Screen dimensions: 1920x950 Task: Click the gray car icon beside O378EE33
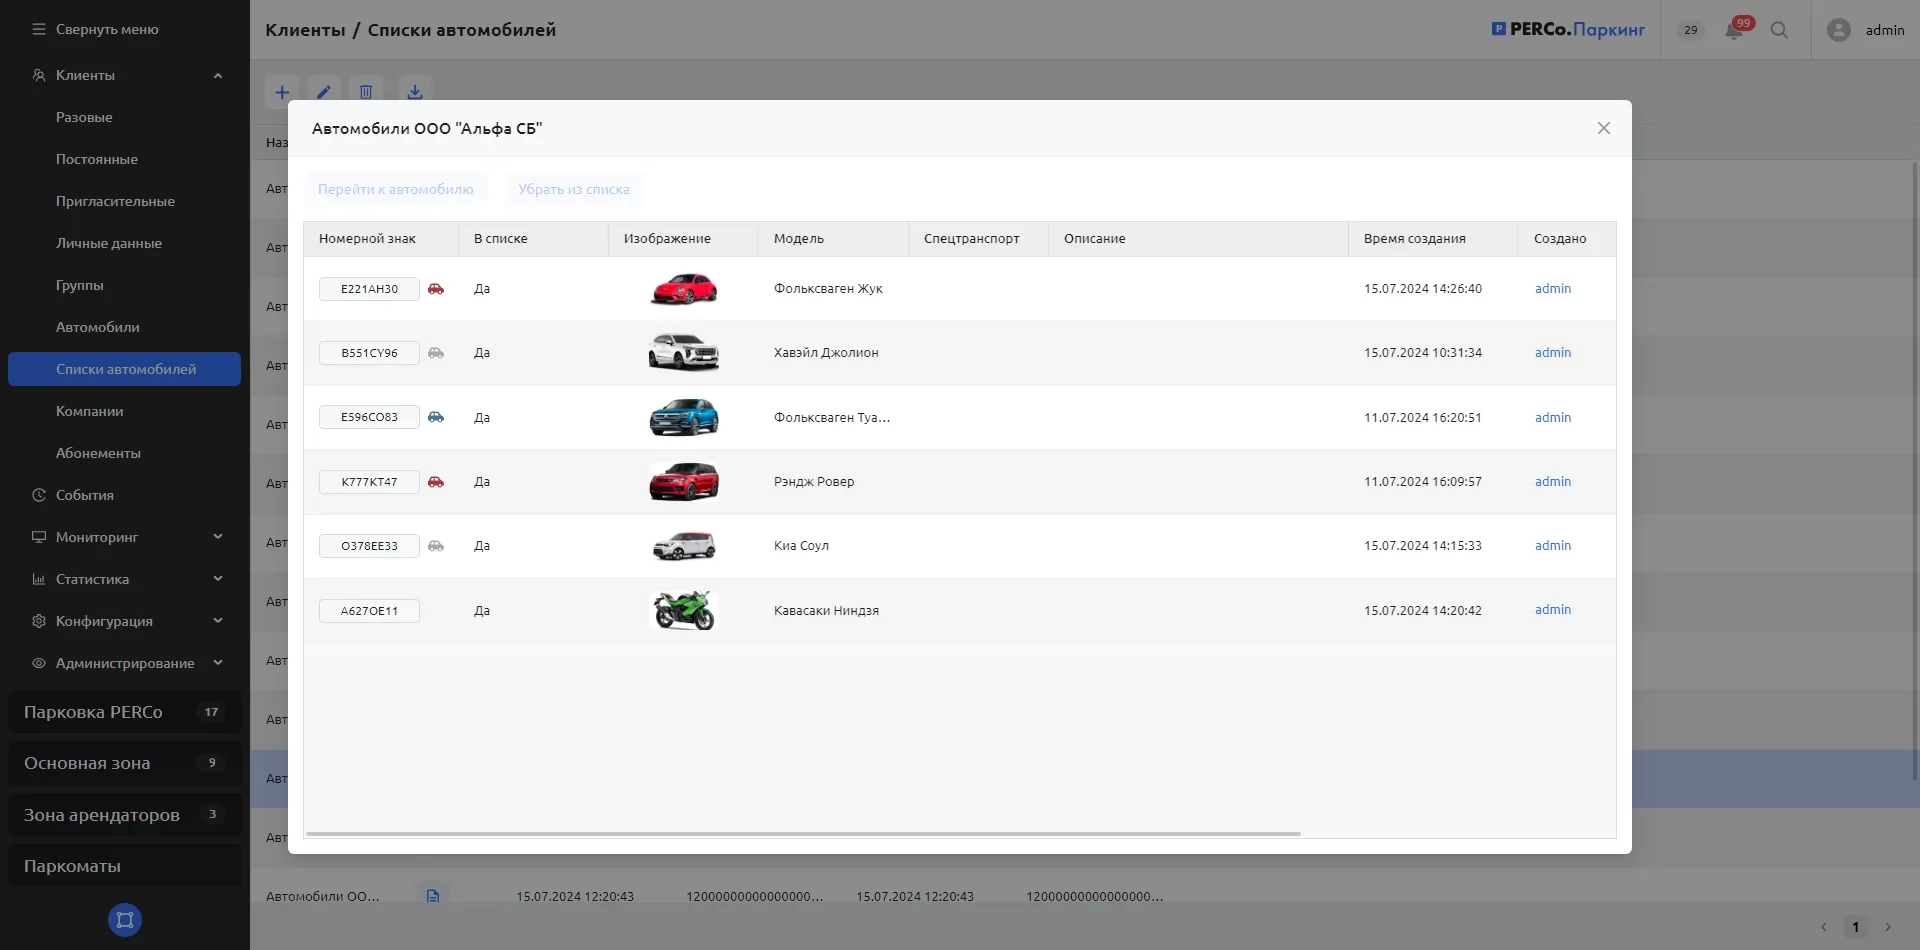[x=436, y=546]
